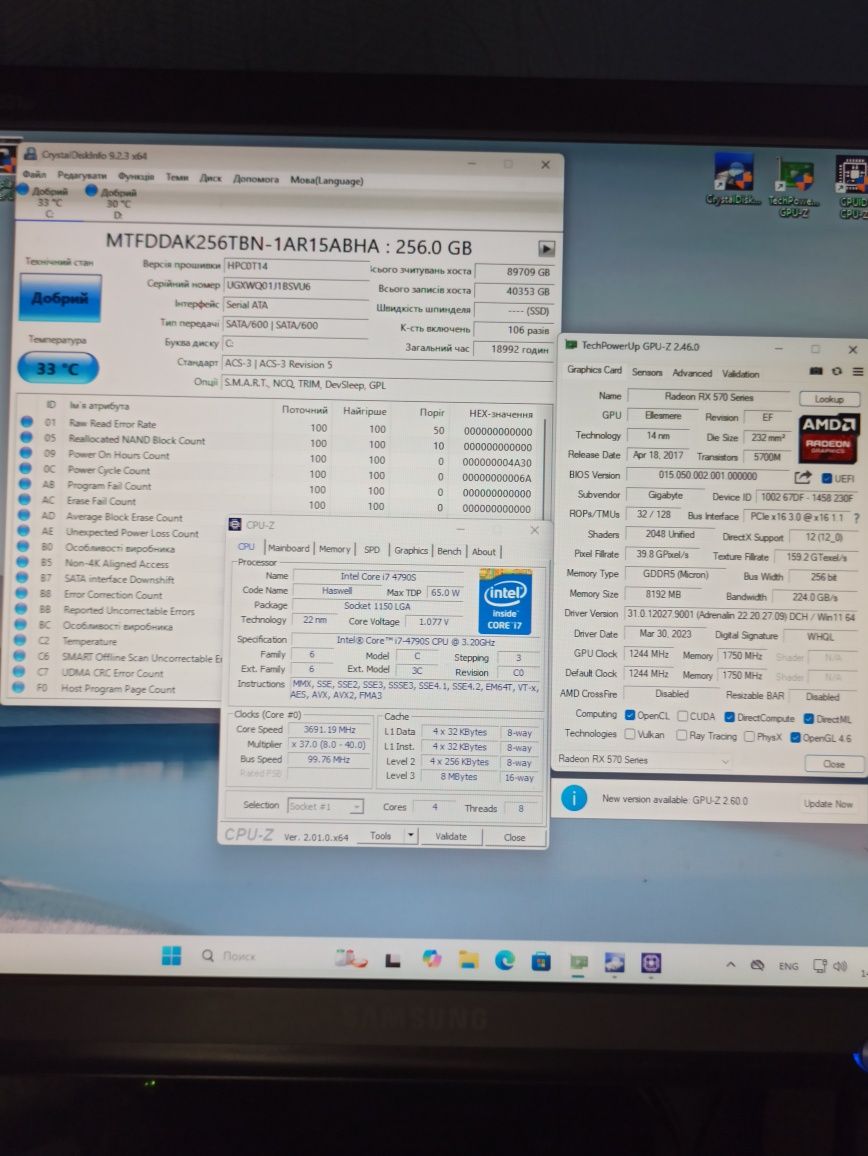Click the Добрий health status button

point(60,298)
